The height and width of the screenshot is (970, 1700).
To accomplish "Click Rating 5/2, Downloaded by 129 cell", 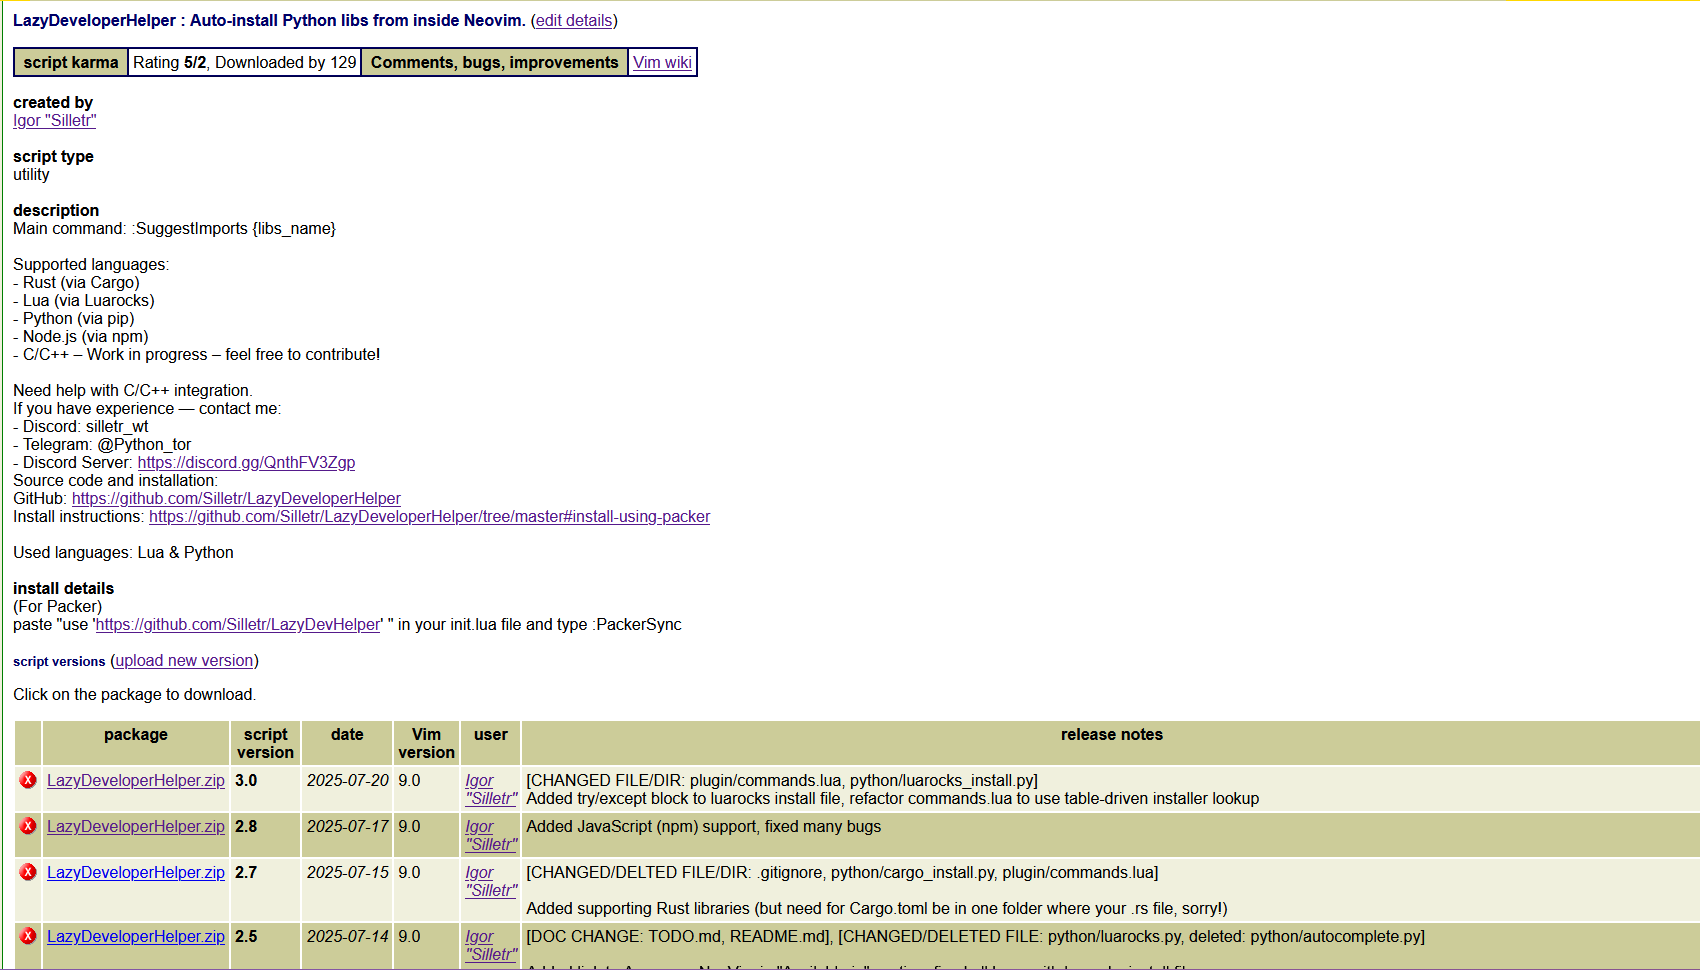I will [x=245, y=62].
